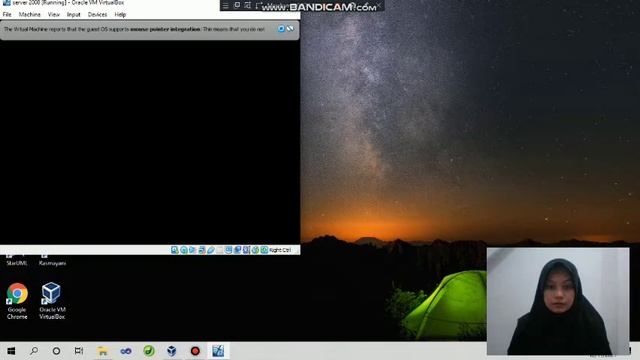Click the optical disk status icon
The width and height of the screenshot is (640, 360).
coord(184,250)
